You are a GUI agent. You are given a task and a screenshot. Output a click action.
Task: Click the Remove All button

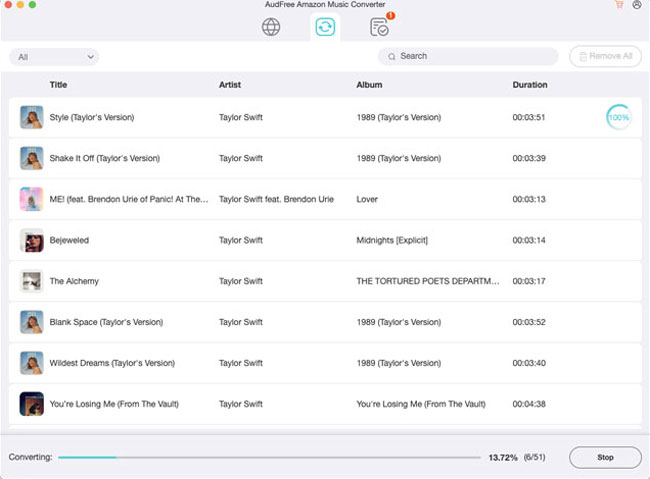pos(605,56)
